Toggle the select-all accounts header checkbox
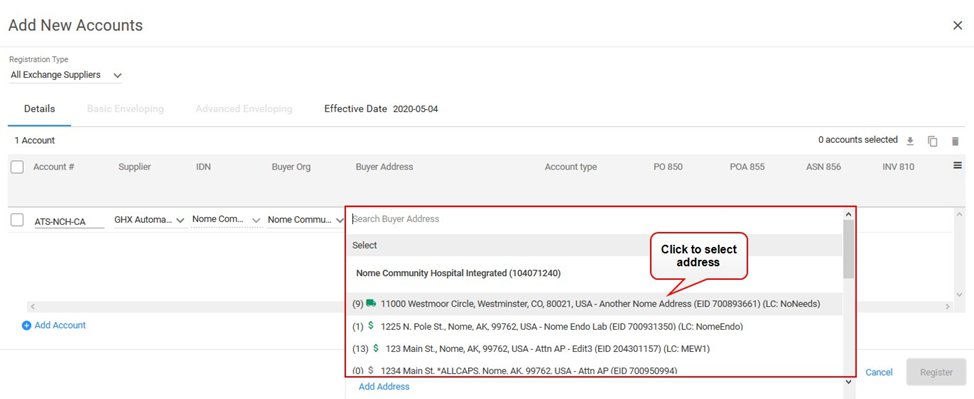974x399 pixels. click(17, 167)
